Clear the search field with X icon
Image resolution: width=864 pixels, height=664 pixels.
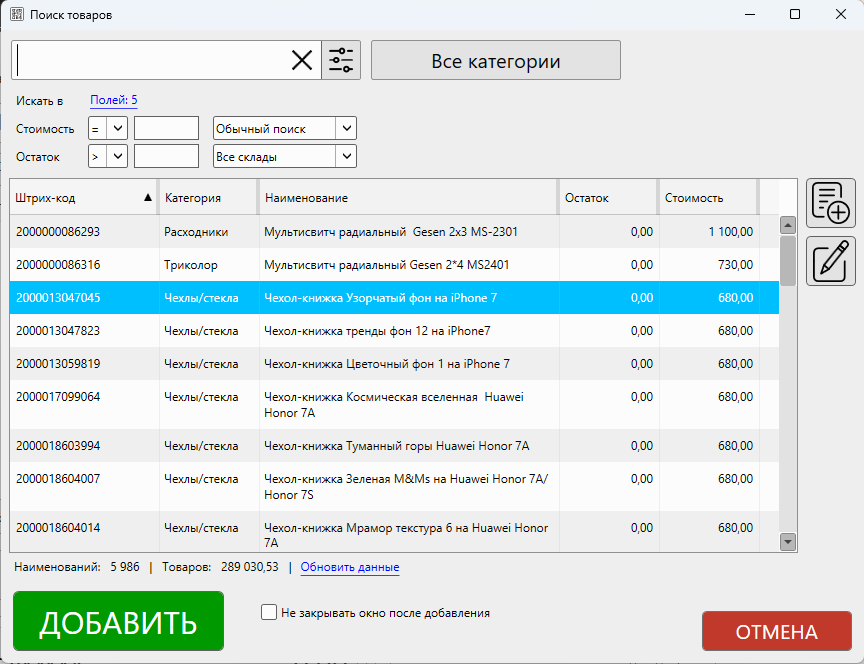click(302, 60)
